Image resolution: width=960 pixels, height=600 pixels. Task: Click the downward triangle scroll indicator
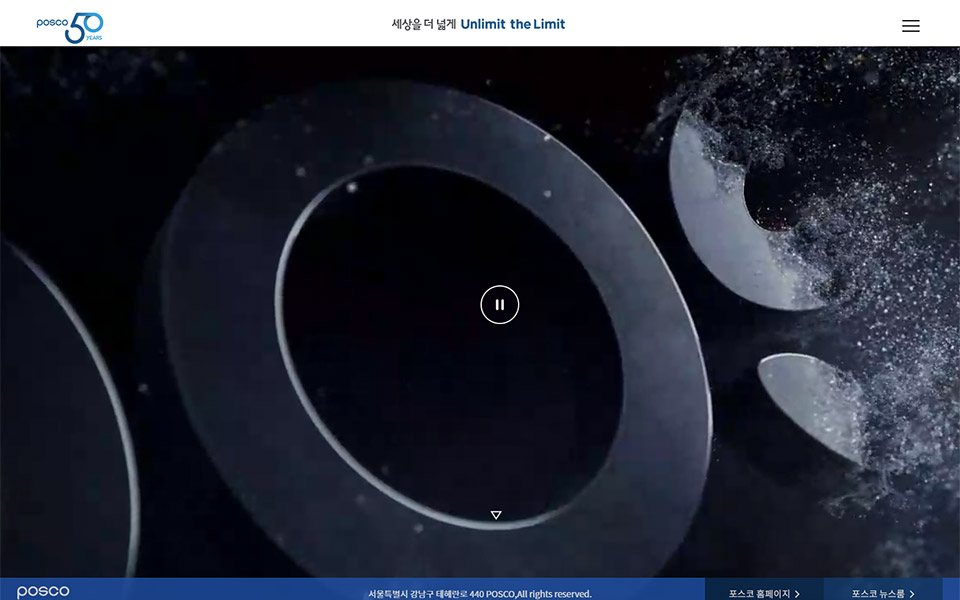point(496,515)
